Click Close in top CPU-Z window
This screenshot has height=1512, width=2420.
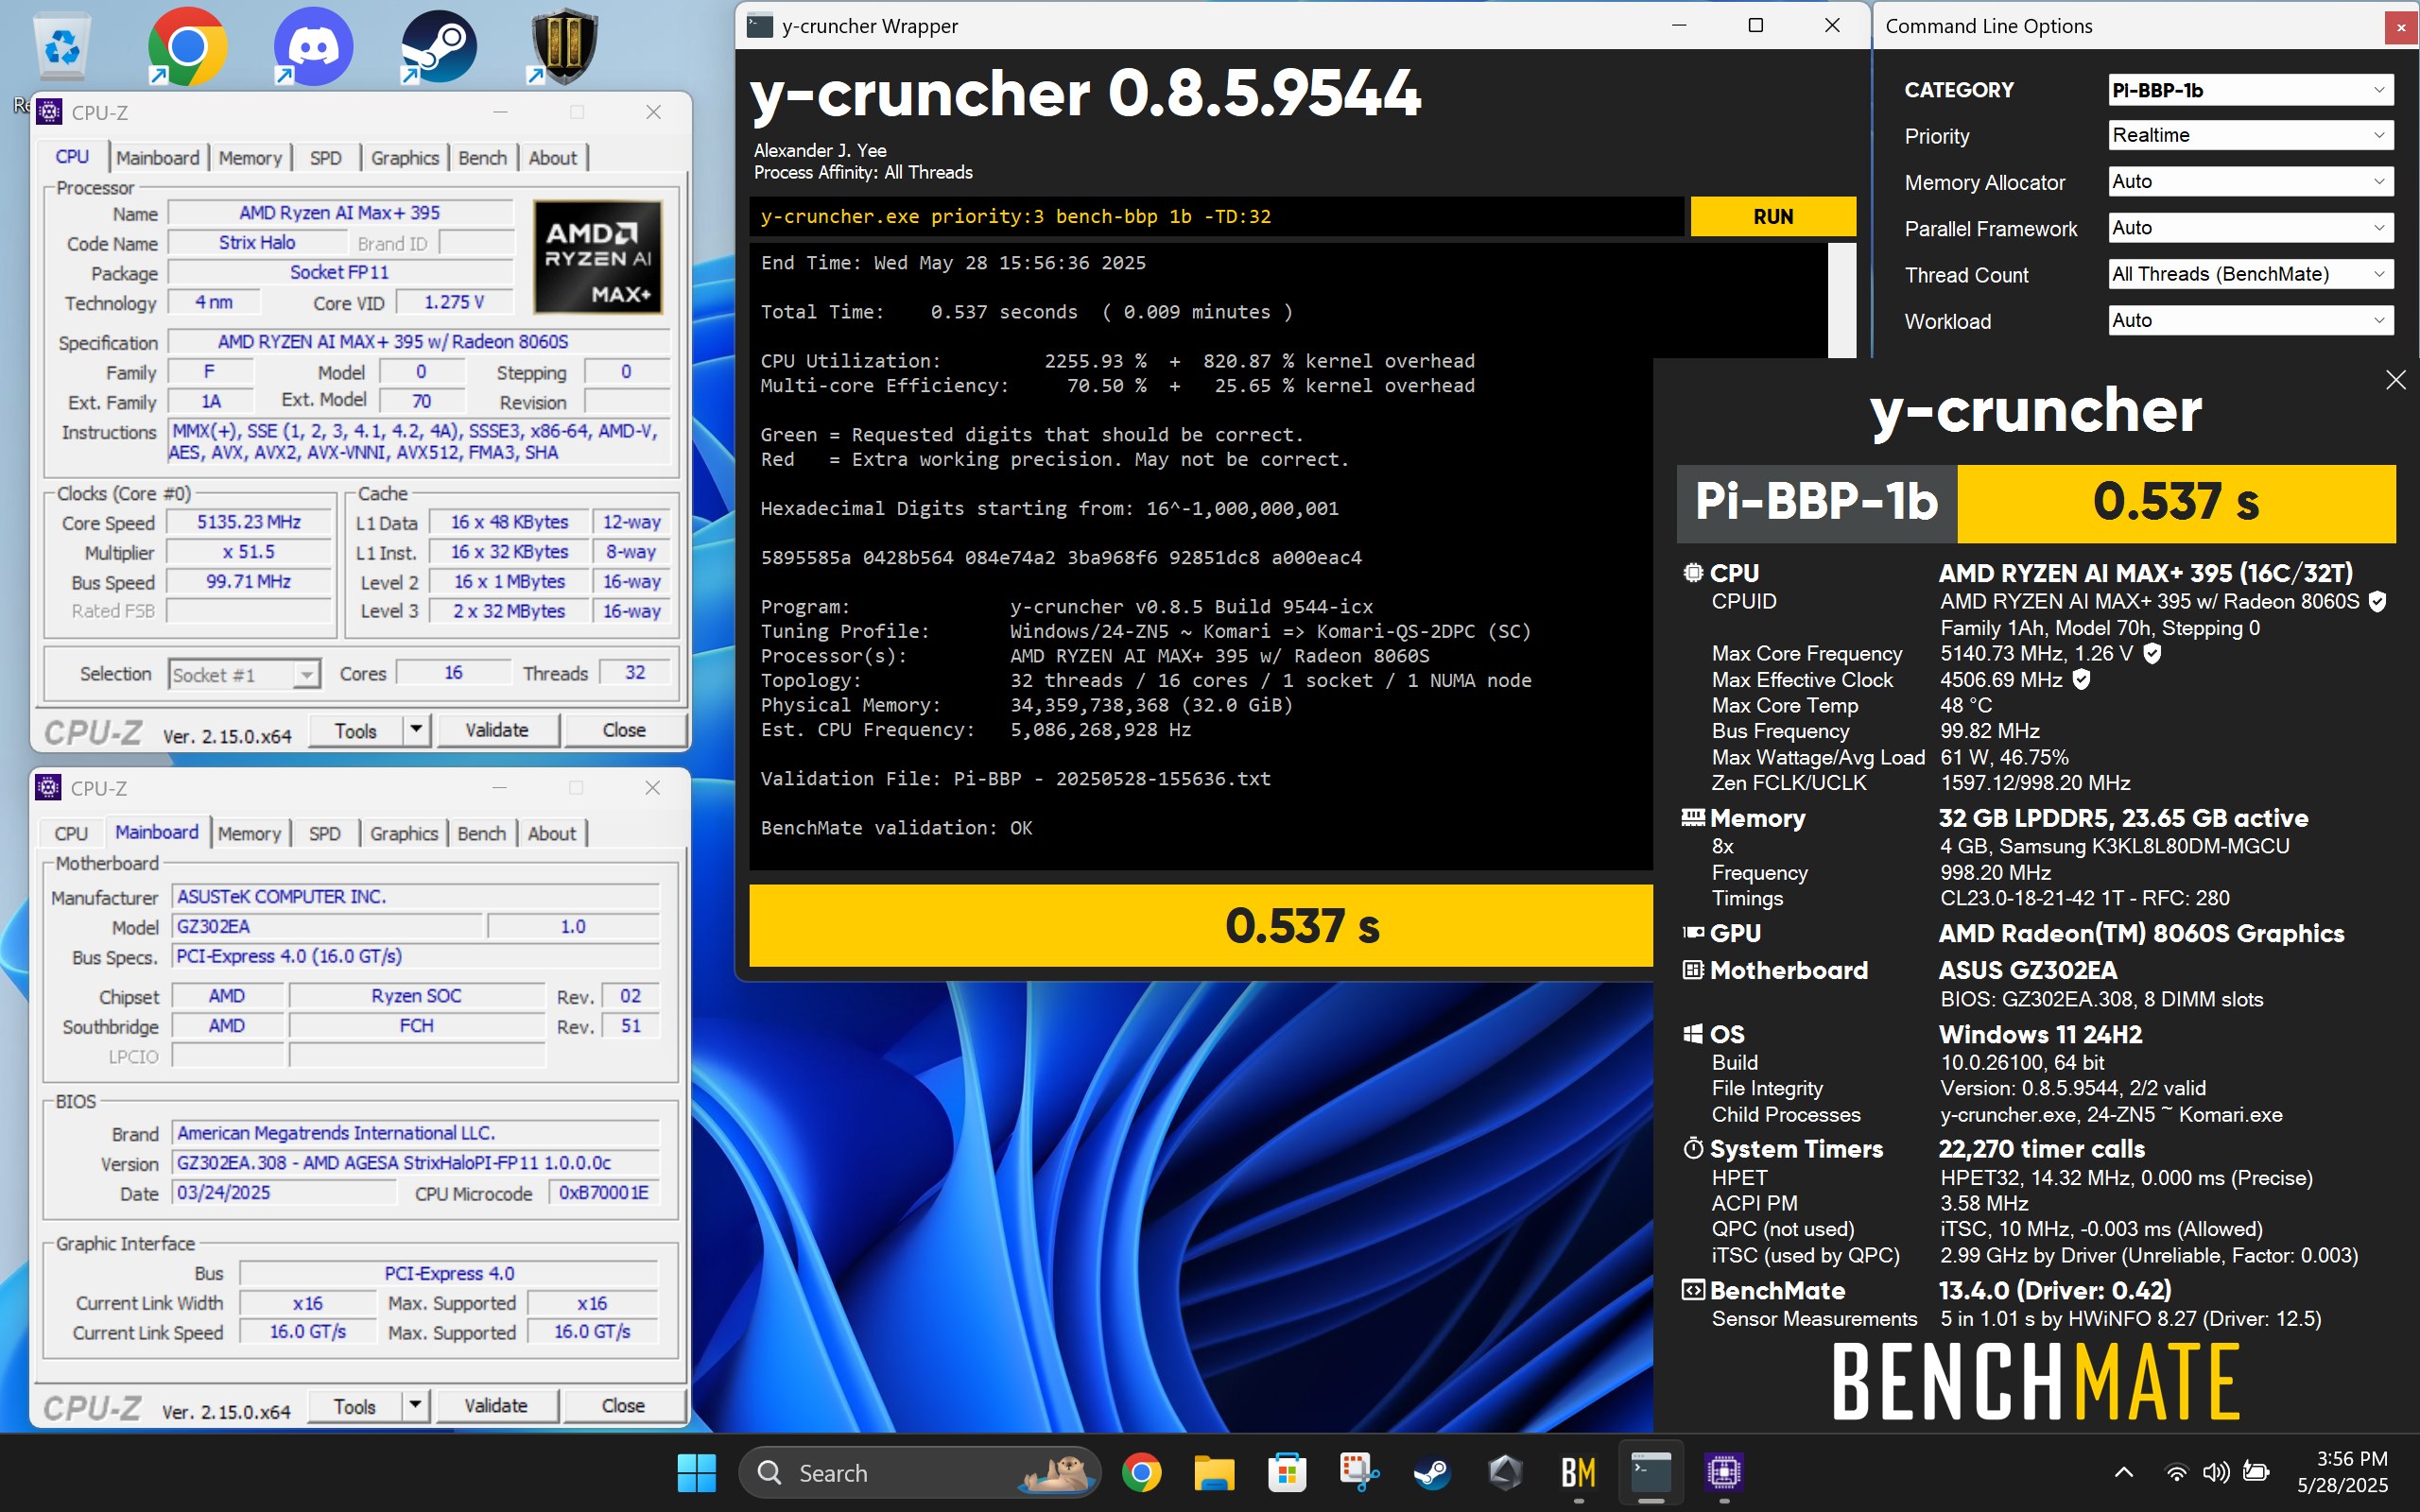click(x=624, y=730)
